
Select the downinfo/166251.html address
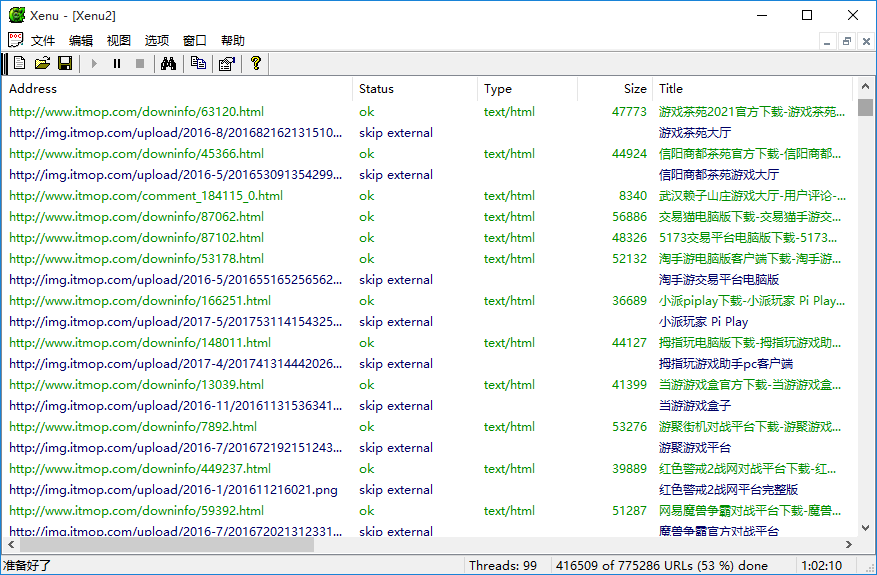[140, 300]
